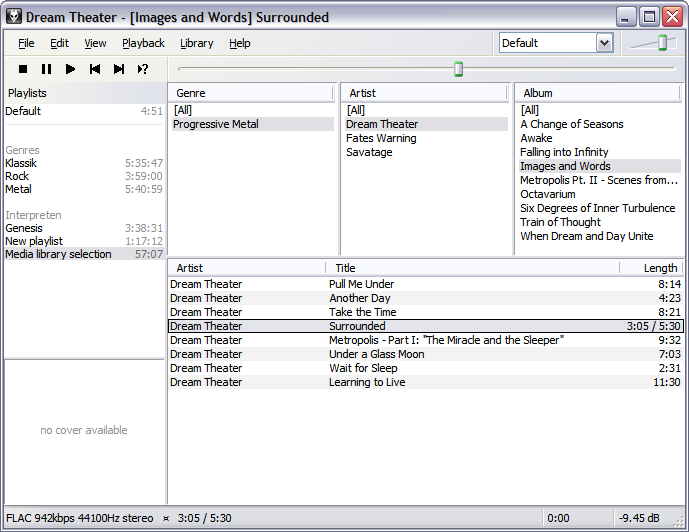The height and width of the screenshot is (532, 689).
Task: Select Fates Warning artist
Action: coord(426,138)
